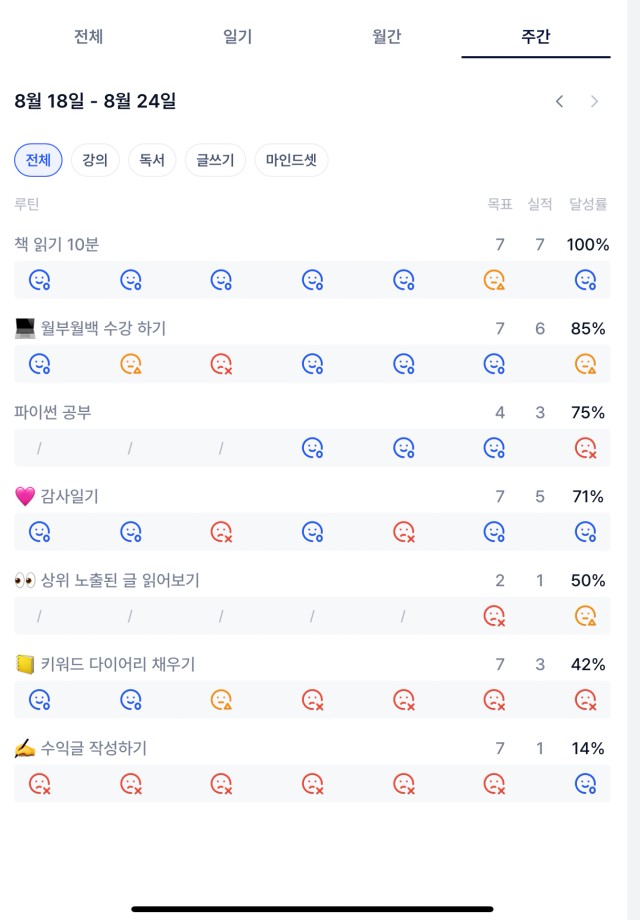Image resolution: width=640 pixels, height=920 pixels.
Task: Click first blue smiley in 책 읽기 10분 row
Action: pyautogui.click(x=40, y=280)
